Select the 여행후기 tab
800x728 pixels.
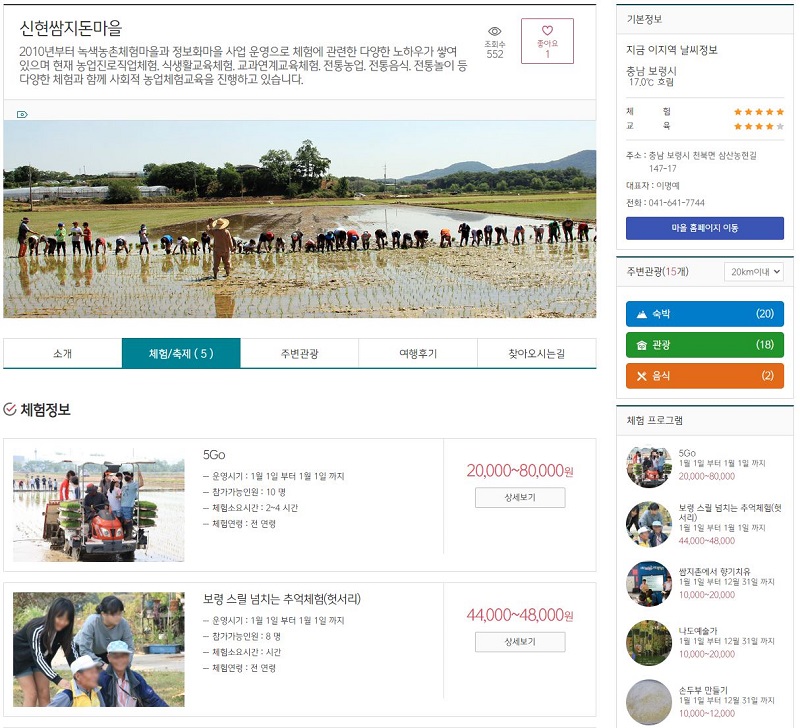point(418,353)
